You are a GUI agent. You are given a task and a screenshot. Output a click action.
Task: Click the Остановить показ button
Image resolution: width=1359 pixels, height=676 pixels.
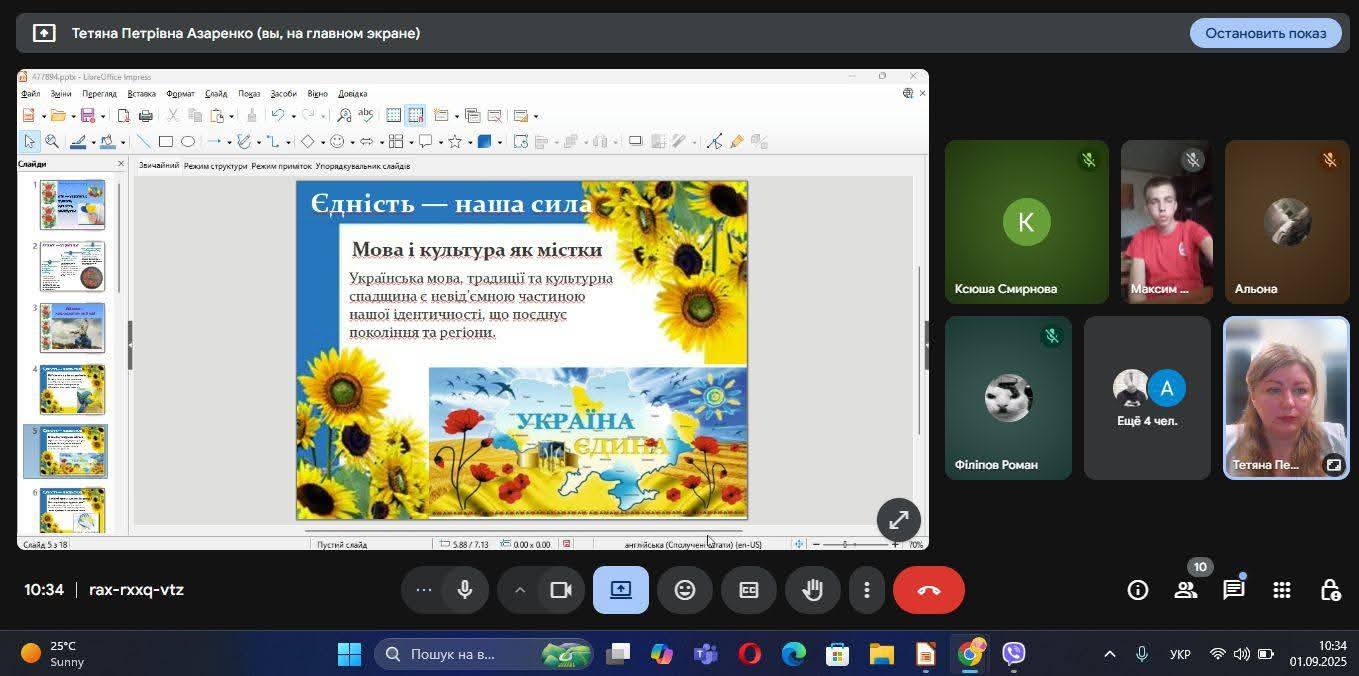[1265, 33]
